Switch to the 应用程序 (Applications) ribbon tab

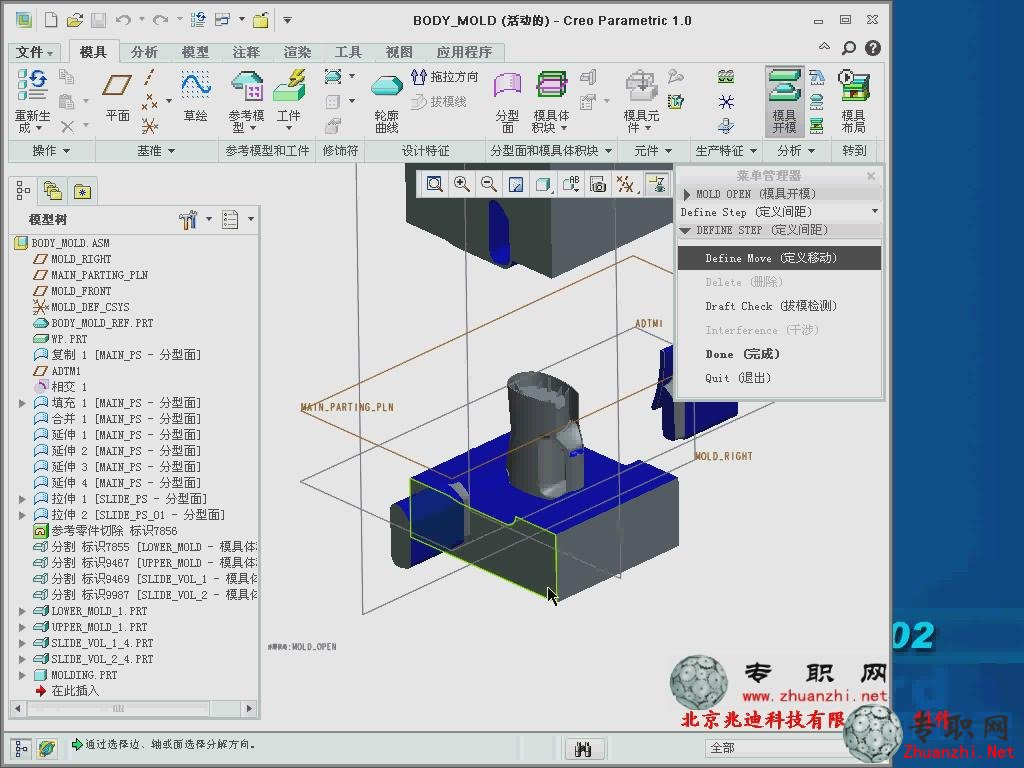tap(464, 52)
